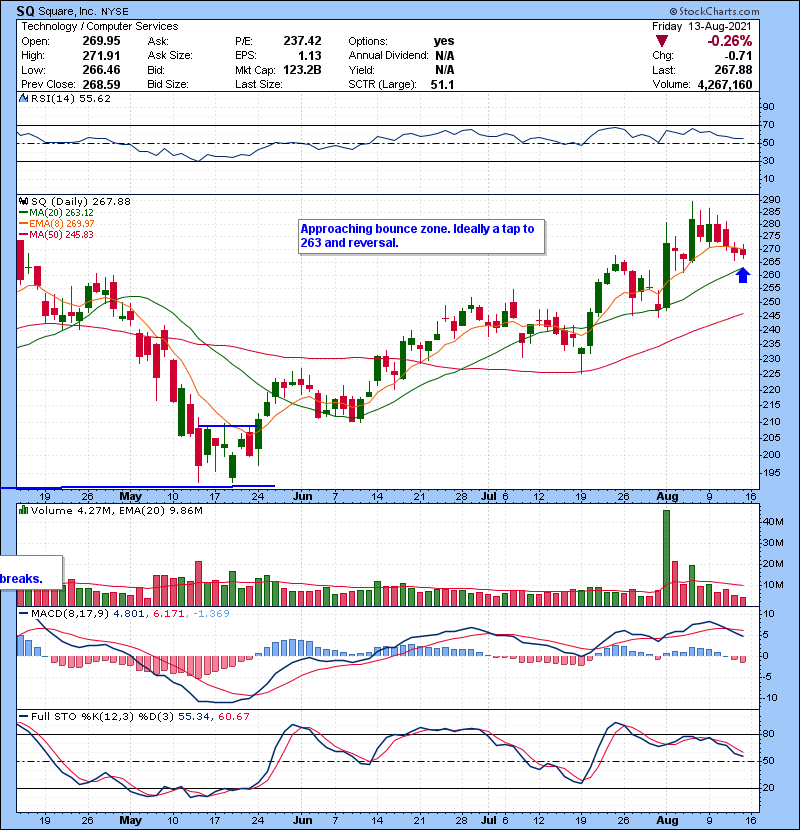Click the stochastic %K value 55.34

(x=193, y=716)
